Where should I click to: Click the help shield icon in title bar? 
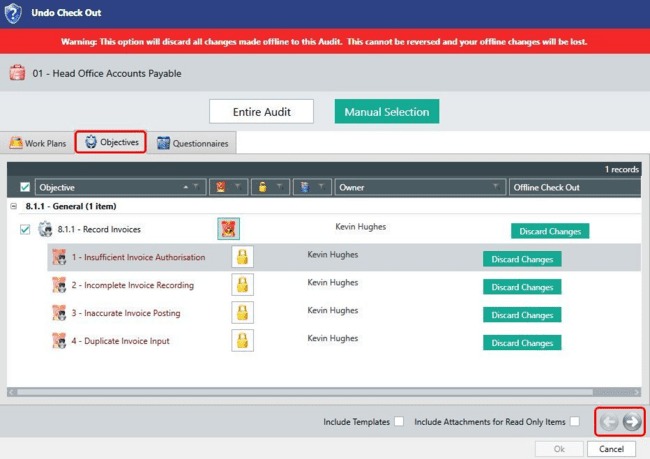pos(13,13)
